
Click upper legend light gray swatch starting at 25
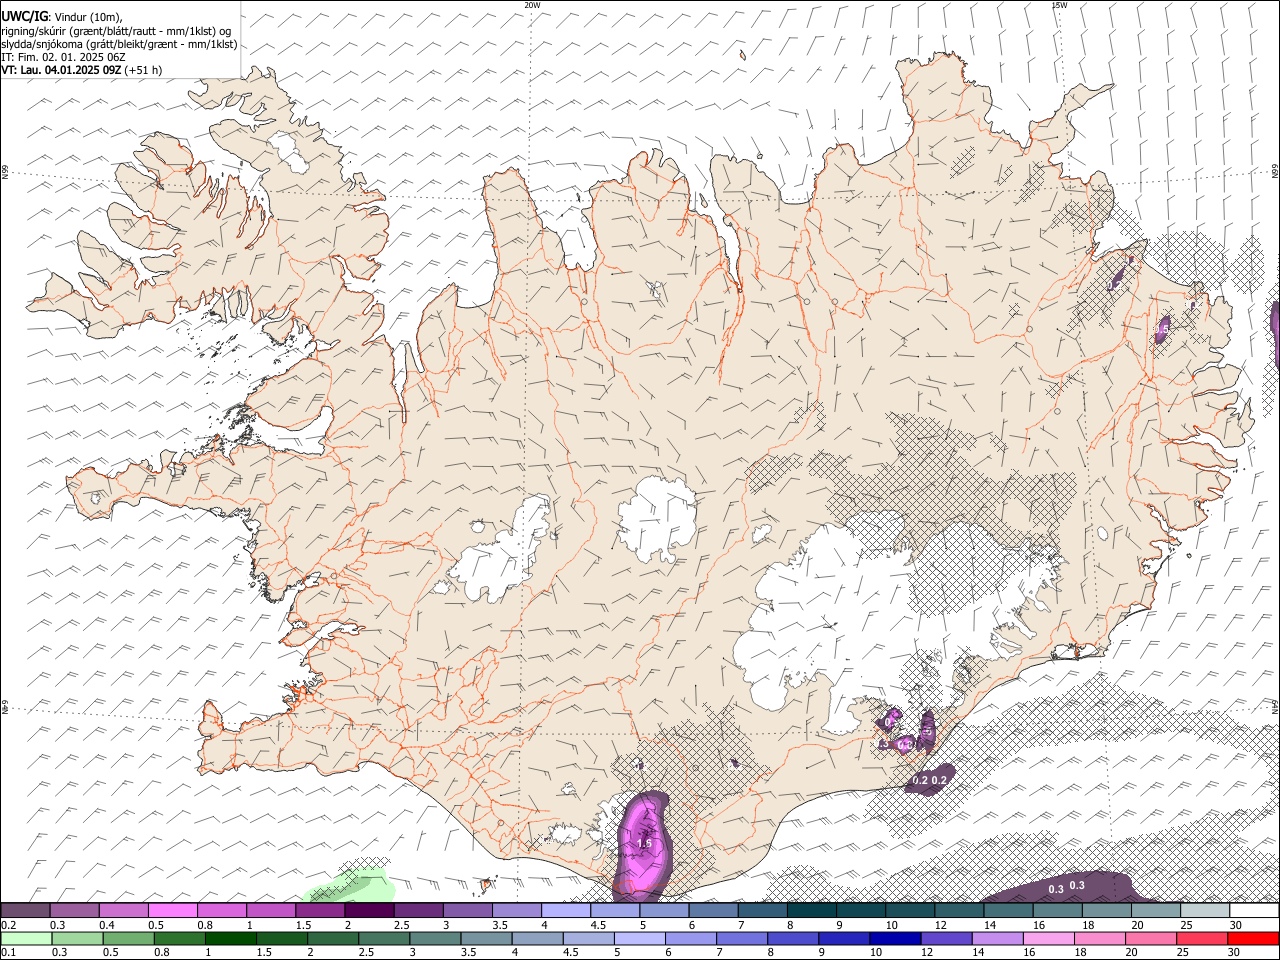click(1205, 910)
